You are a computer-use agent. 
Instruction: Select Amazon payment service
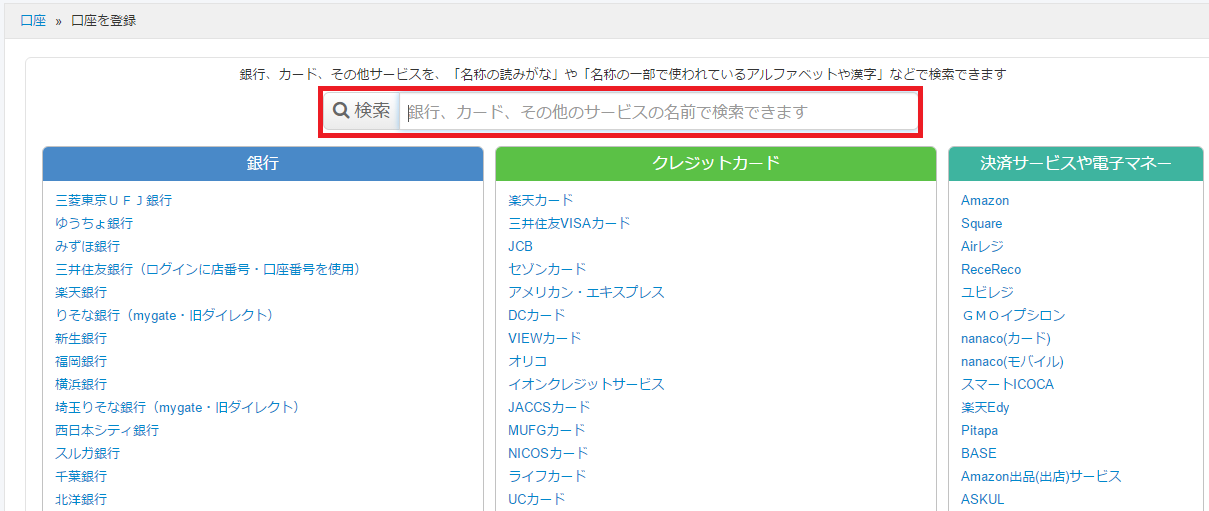[985, 200]
